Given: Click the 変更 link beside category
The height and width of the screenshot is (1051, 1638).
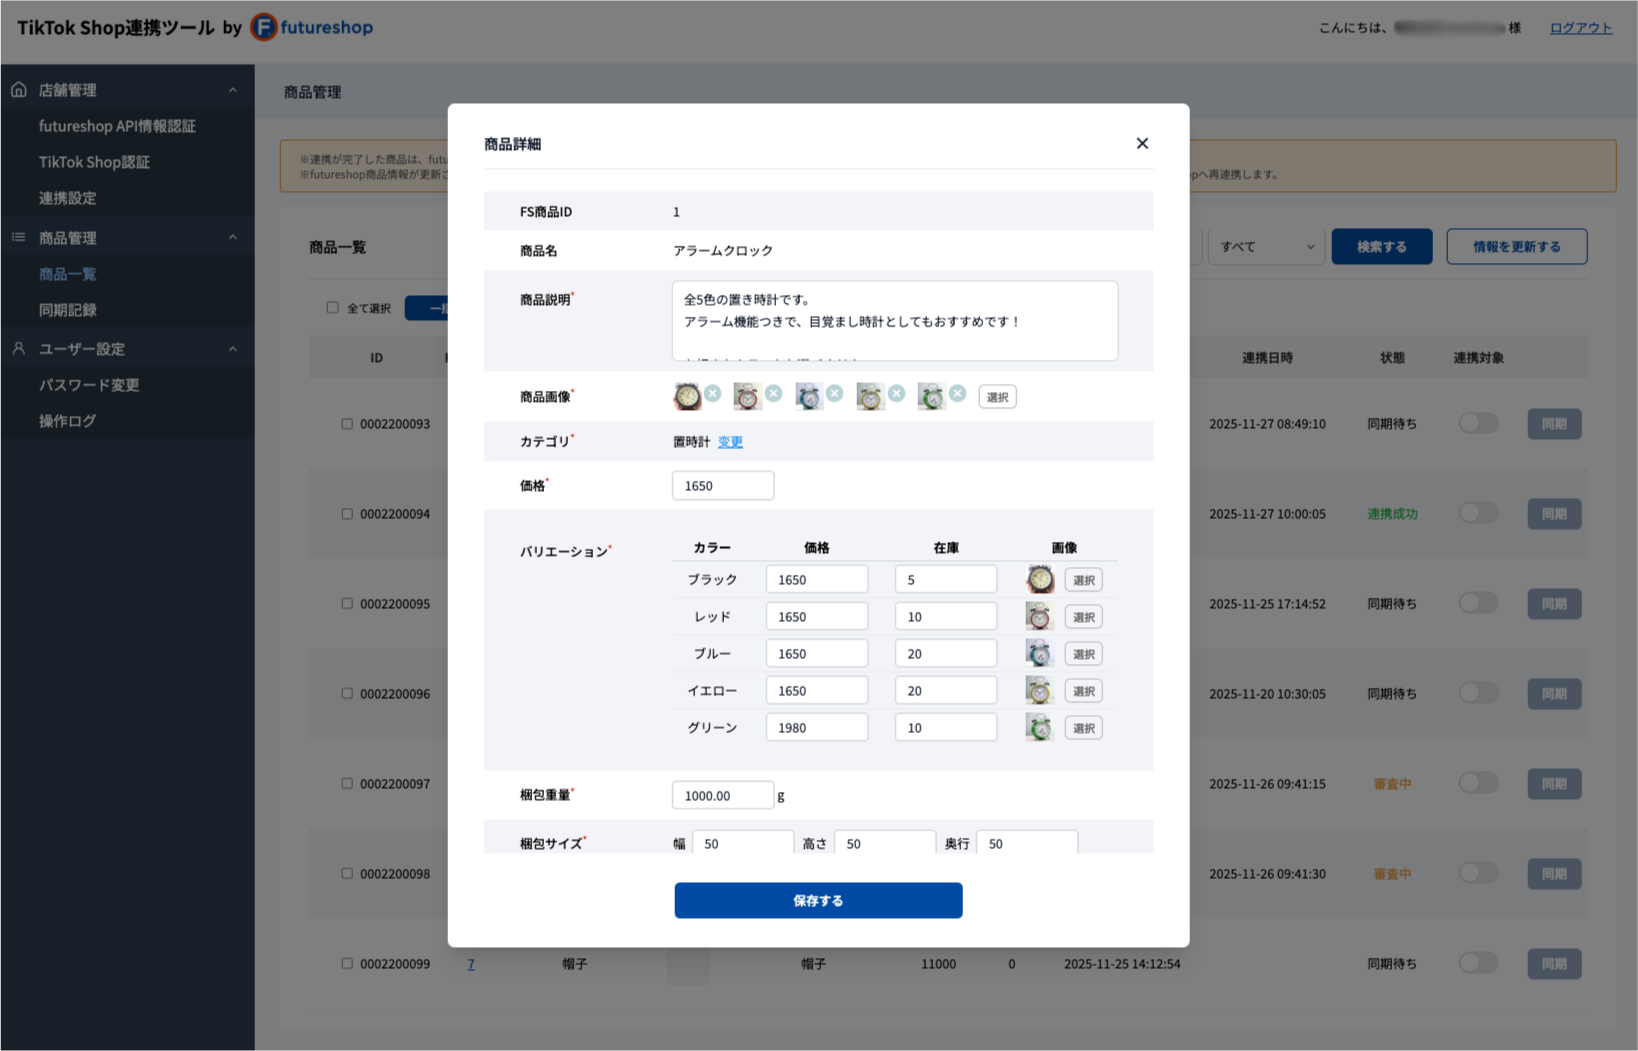Looking at the screenshot, I should click(730, 441).
